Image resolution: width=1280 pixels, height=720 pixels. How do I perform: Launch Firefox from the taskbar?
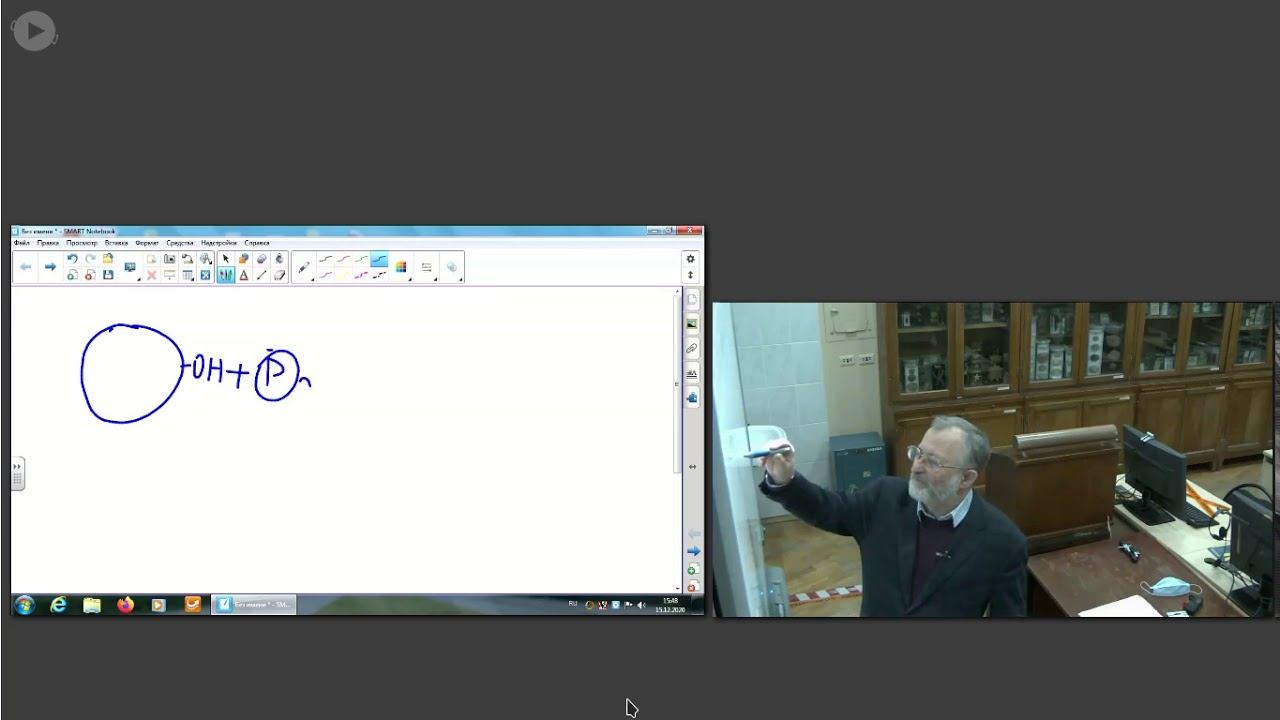[125, 604]
